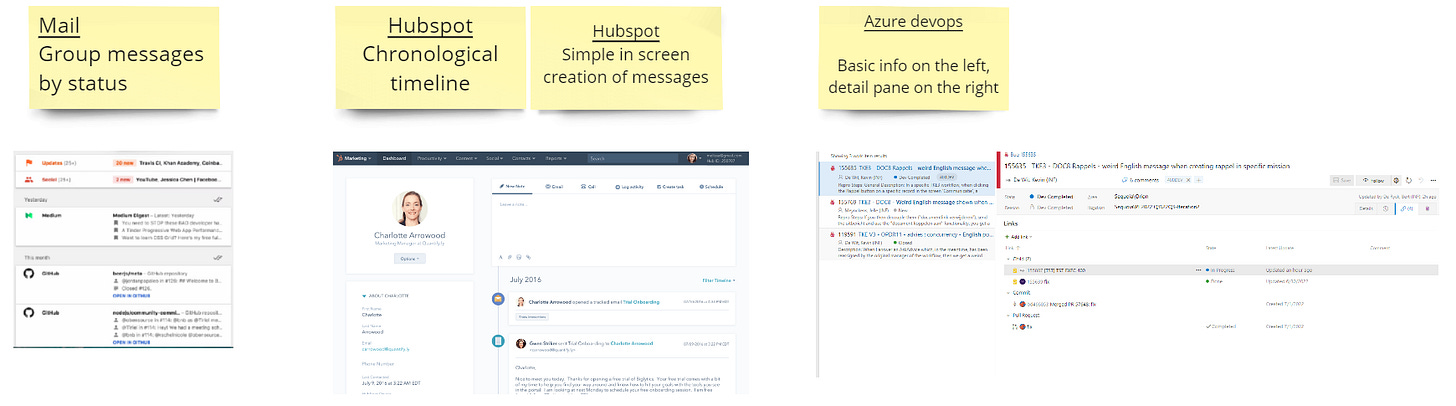Click Add link in Azure Links section
The height and width of the screenshot is (406, 1456).
click(1020, 237)
